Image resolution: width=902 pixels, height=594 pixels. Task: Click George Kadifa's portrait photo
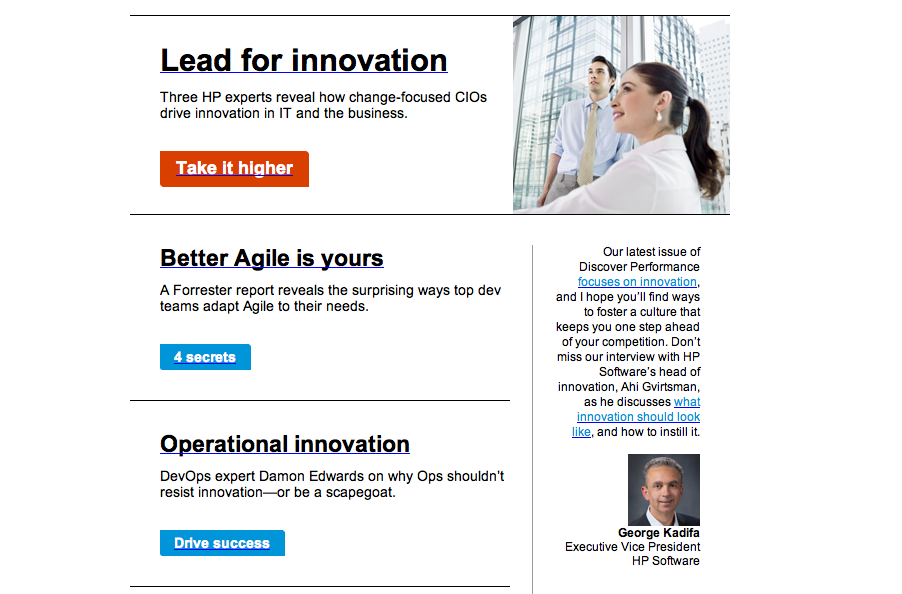coord(664,489)
